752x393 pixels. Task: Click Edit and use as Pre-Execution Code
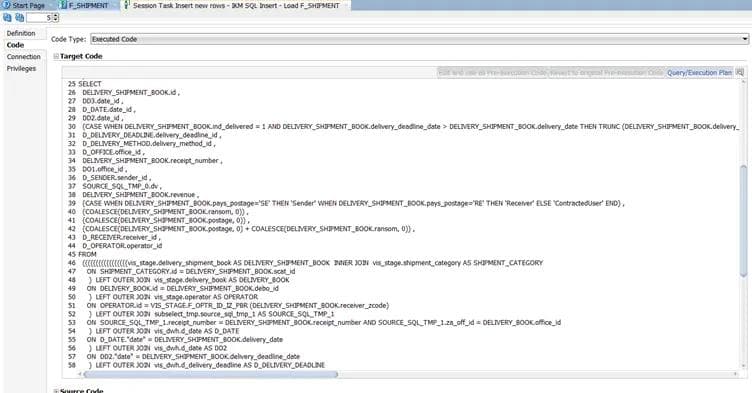coord(493,72)
